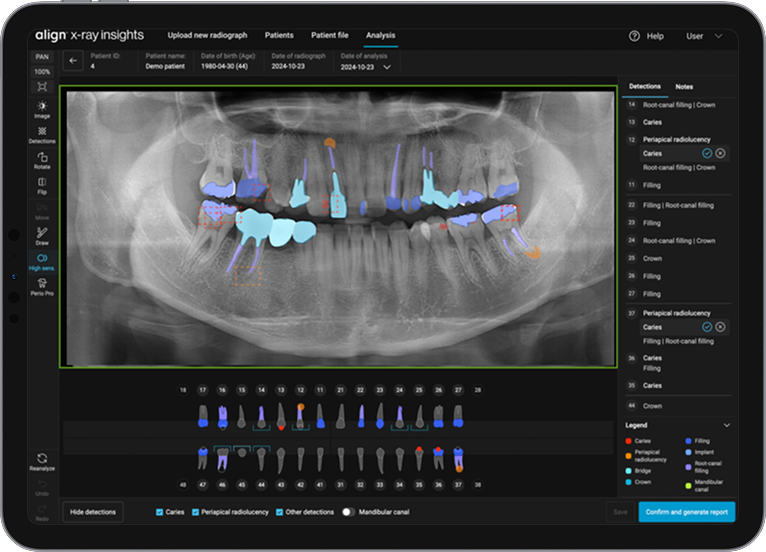Uncheck the Caries checkbox
Screen dimensions: 766x552
point(160,512)
